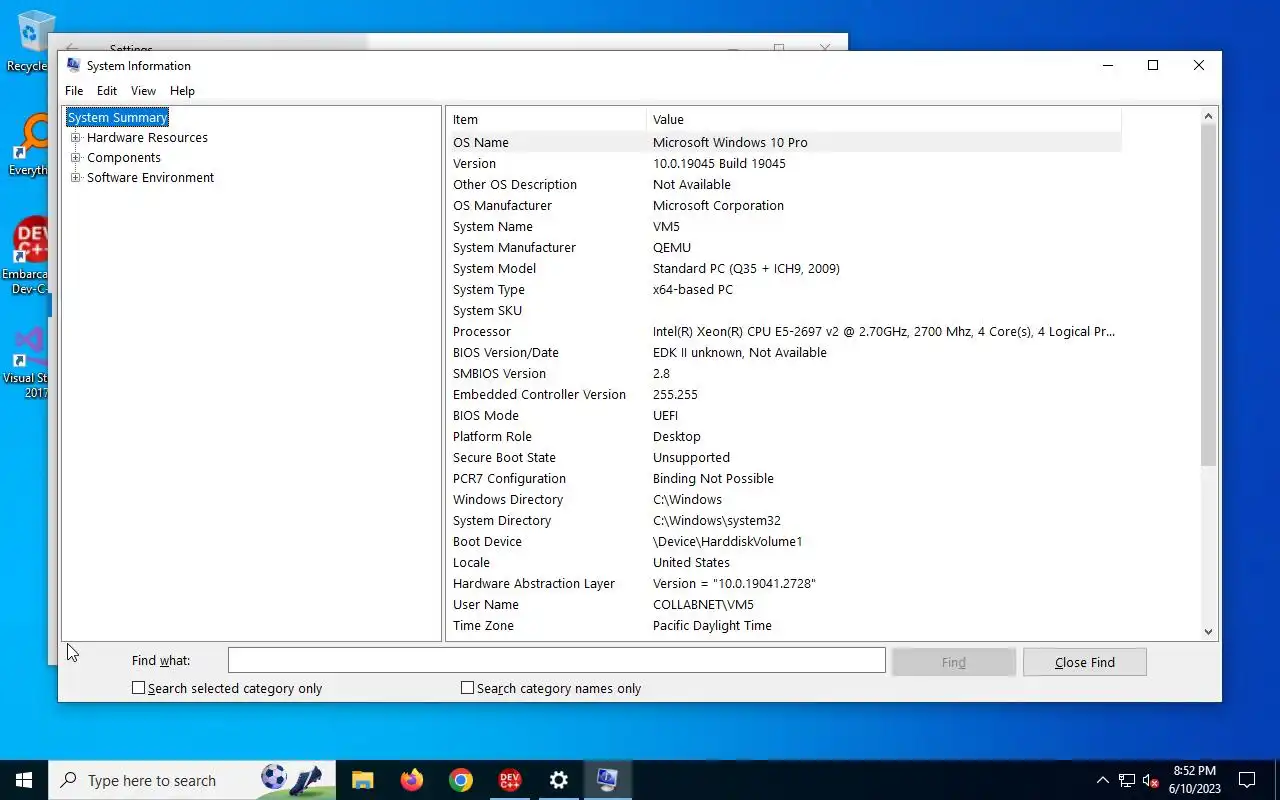This screenshot has width=1280, height=800.
Task: Select the Secure Boot State row
Action: (783, 457)
